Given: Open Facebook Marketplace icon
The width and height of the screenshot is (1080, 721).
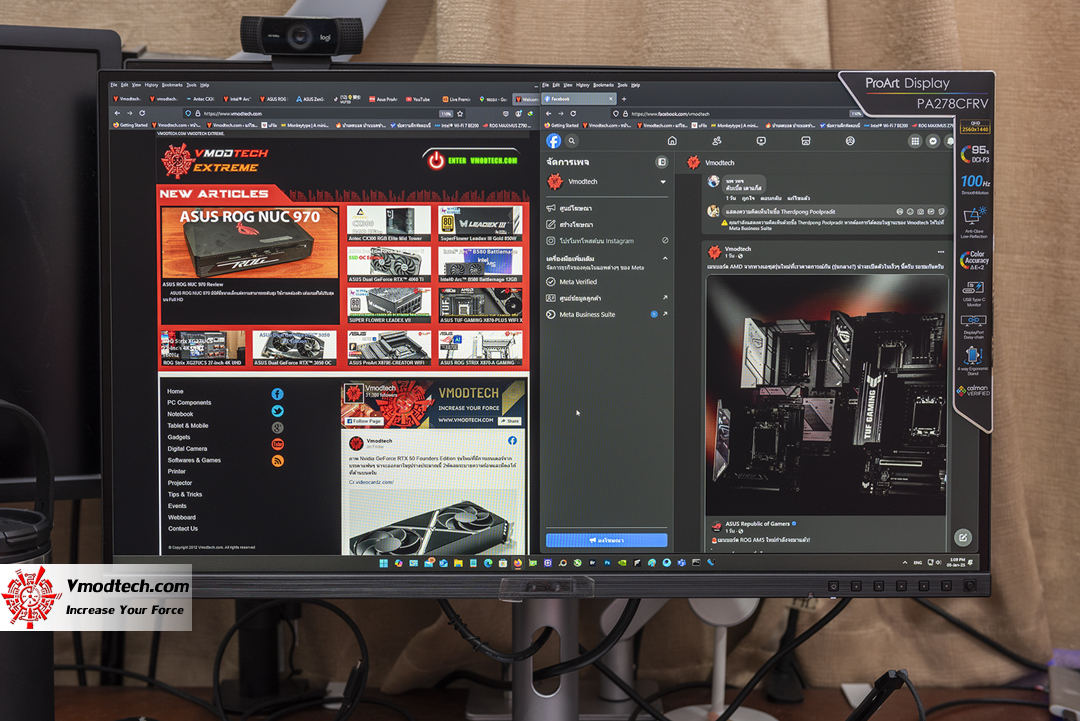Looking at the screenshot, I should coord(806,141).
